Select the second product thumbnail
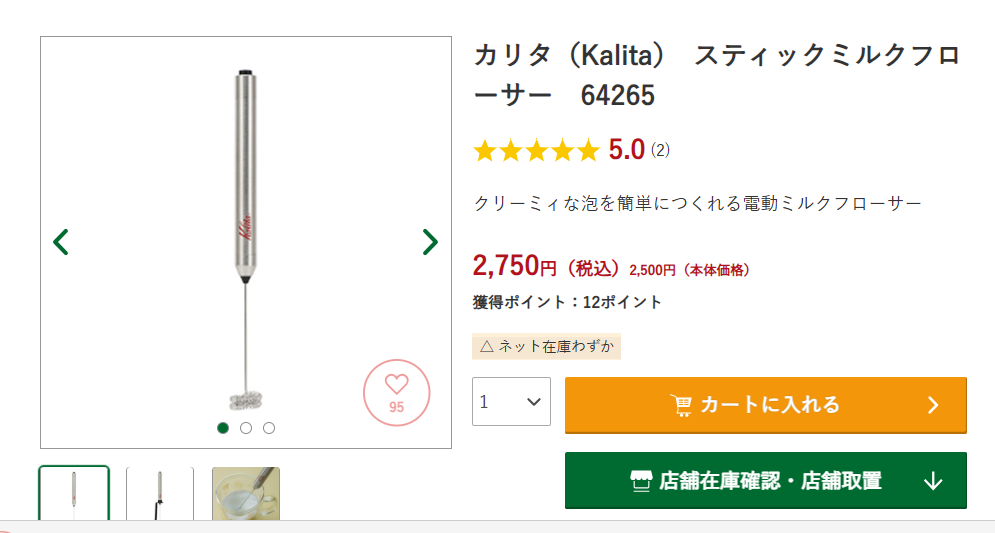 [160, 494]
